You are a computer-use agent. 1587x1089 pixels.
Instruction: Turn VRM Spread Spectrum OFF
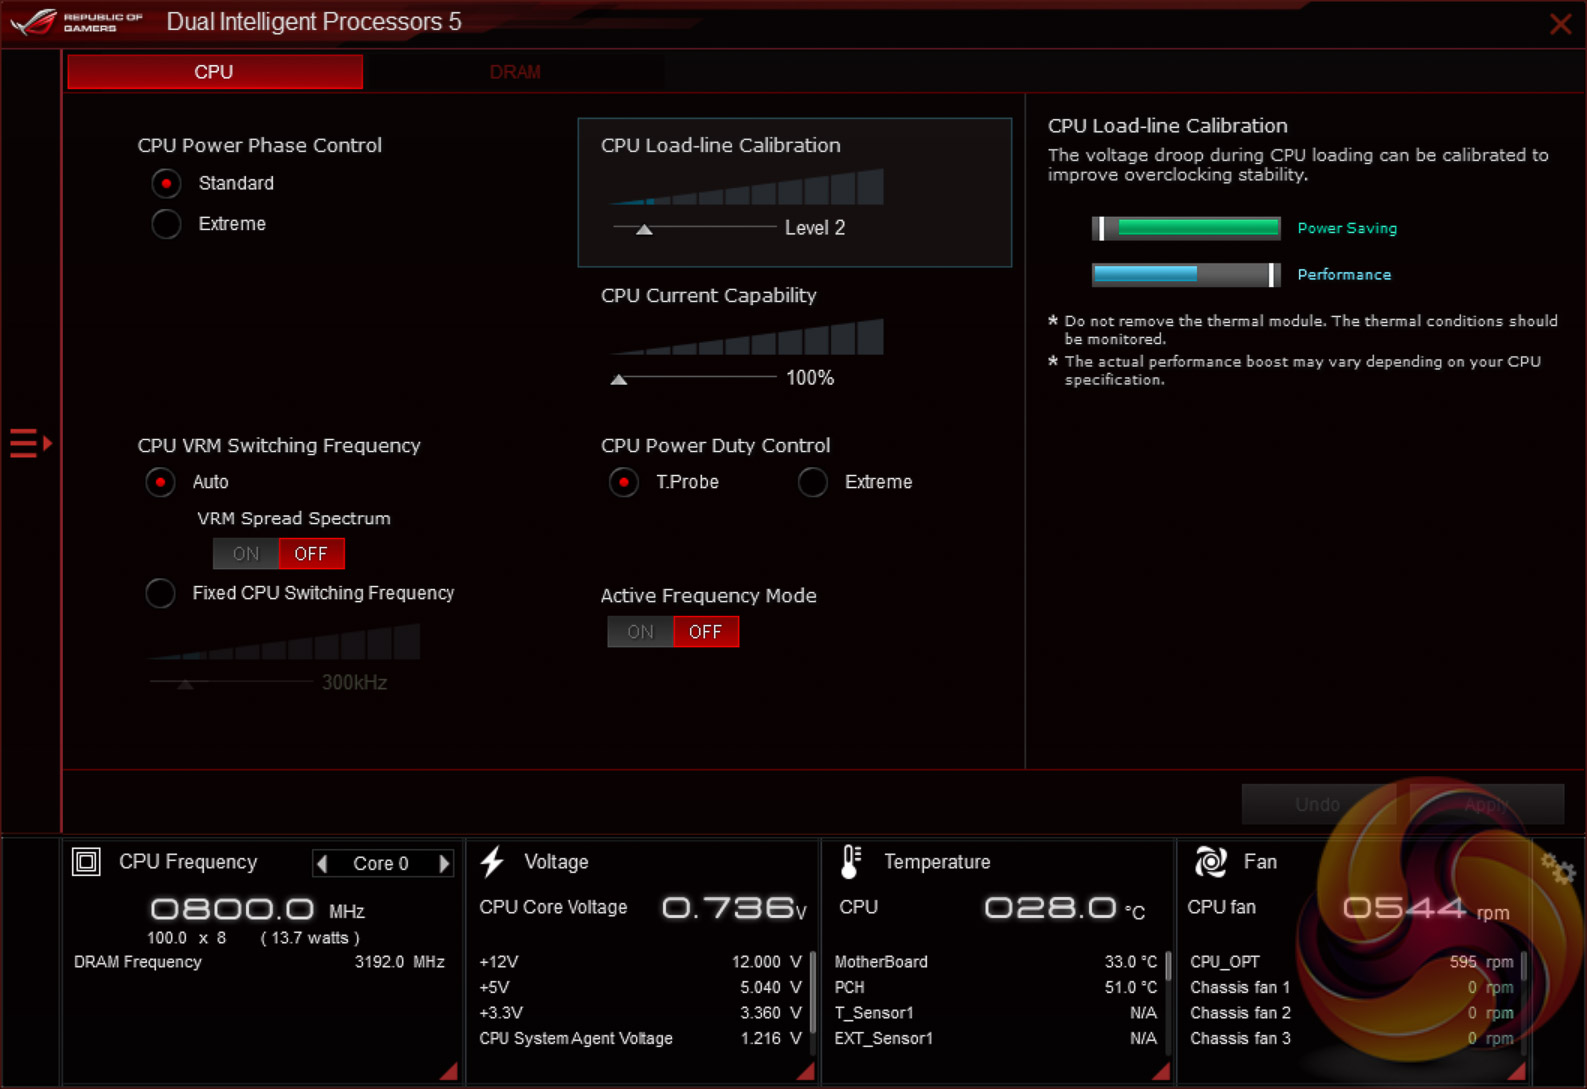tap(312, 554)
